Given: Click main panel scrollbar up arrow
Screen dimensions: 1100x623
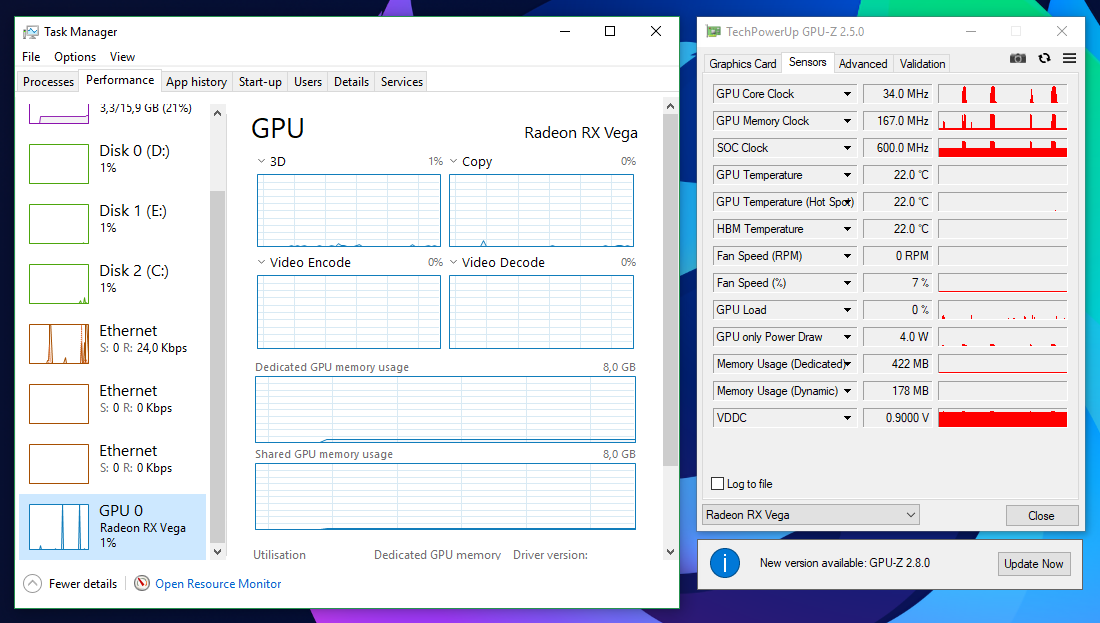Looking at the screenshot, I should pyautogui.click(x=670, y=106).
